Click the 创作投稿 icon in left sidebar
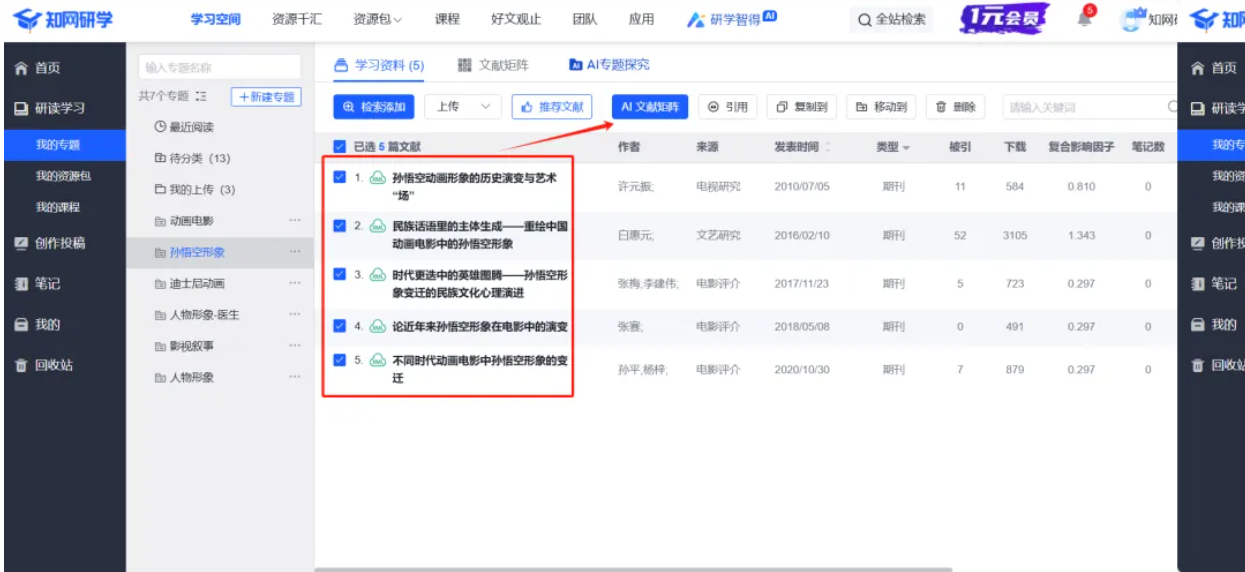Screen dimensions: 1245x572 tap(20, 243)
